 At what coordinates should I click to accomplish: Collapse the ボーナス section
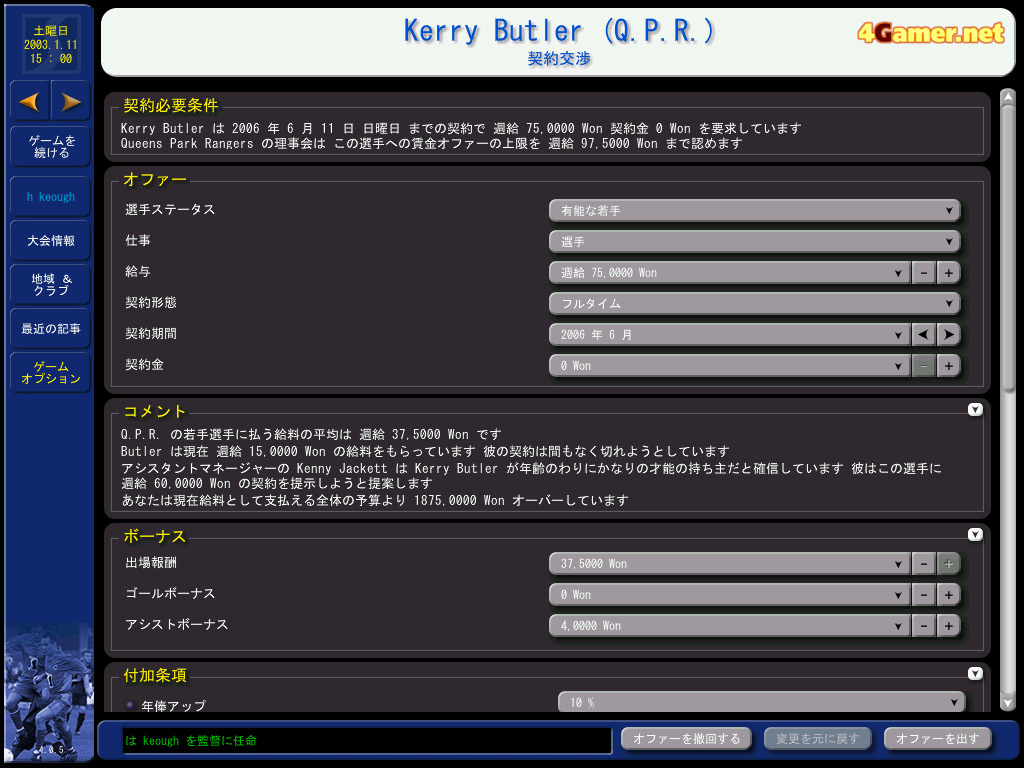pos(975,535)
